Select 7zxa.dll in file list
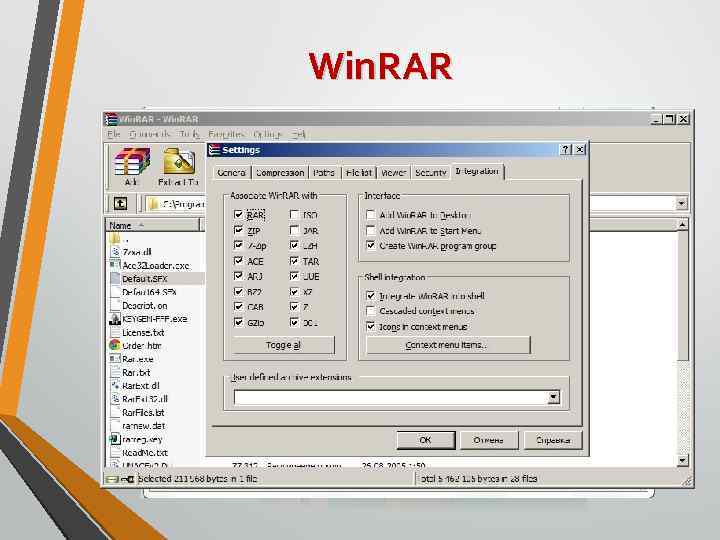Image resolution: width=720 pixels, height=540 pixels. click(x=137, y=252)
